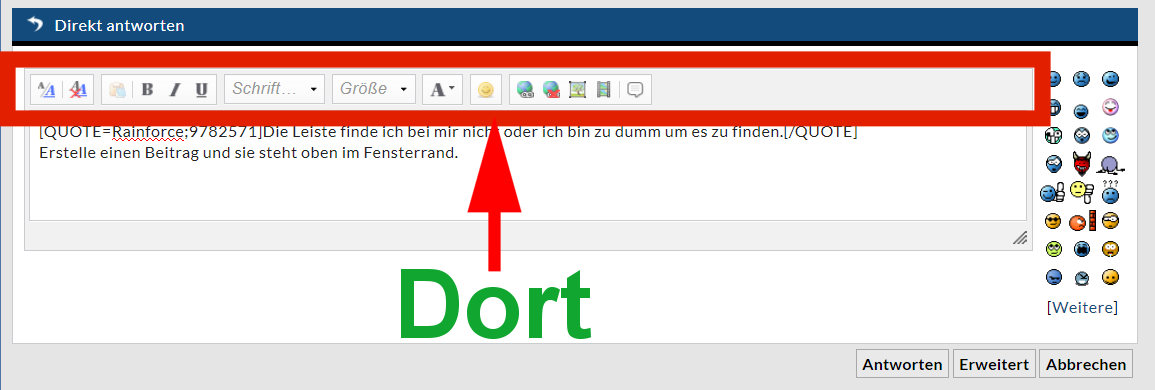Insert the confused smiley with question marks

tap(1110, 192)
